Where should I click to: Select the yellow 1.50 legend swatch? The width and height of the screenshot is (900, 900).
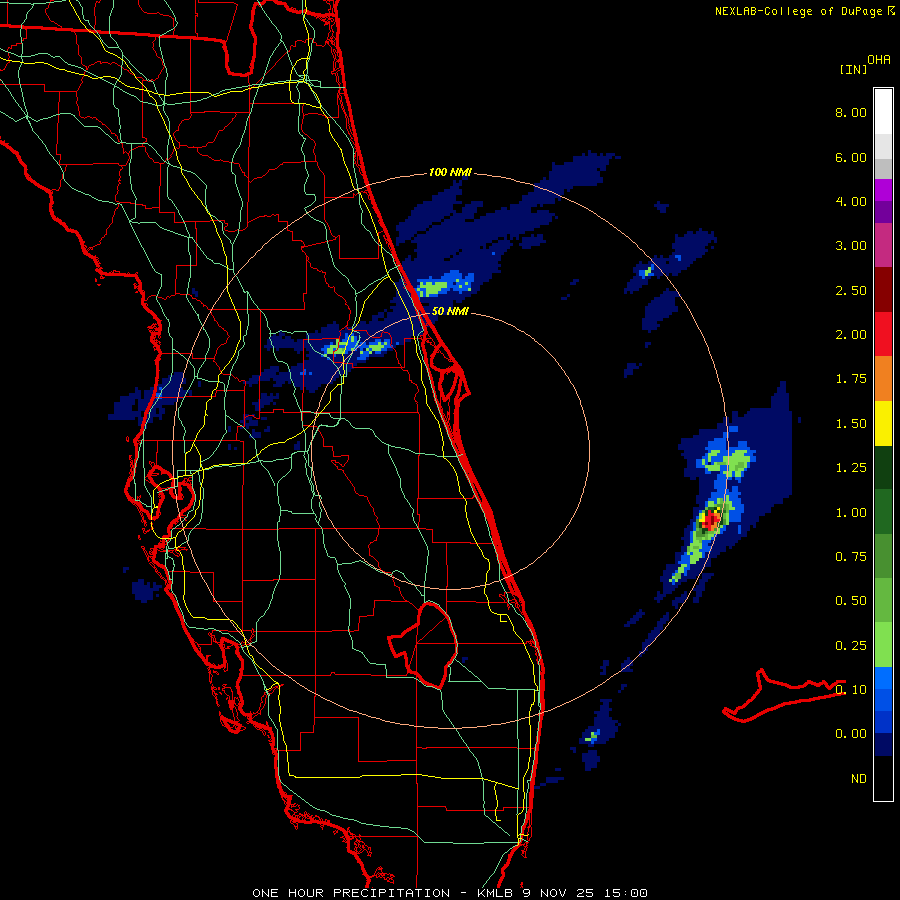883,423
